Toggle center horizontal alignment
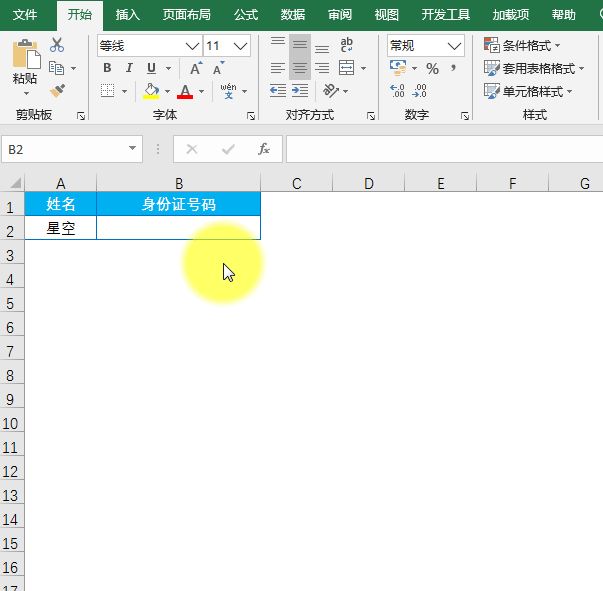 (300, 68)
